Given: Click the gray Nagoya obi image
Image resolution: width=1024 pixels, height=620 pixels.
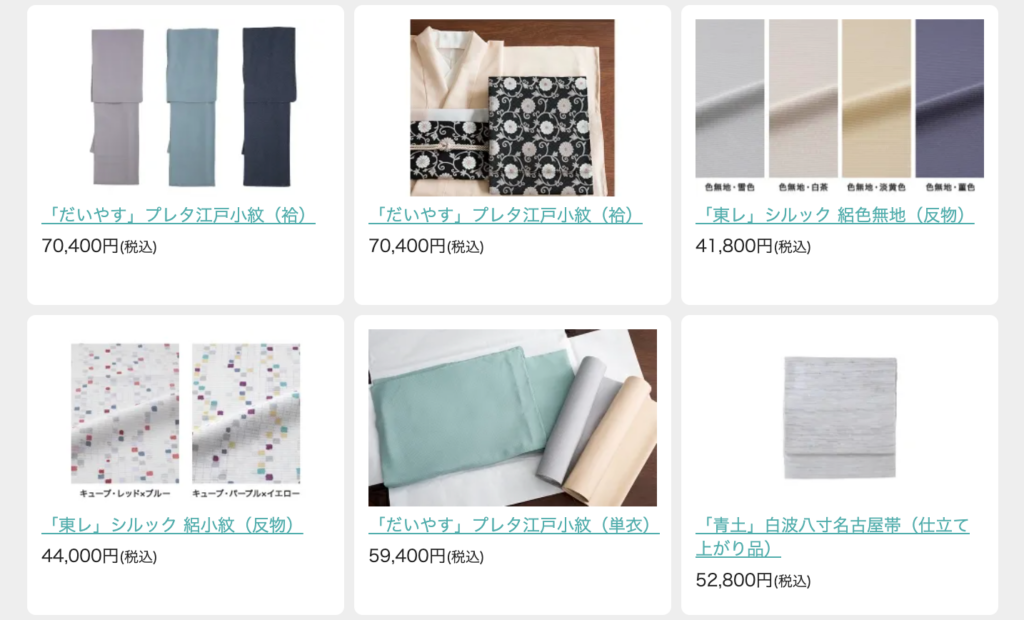Looking at the screenshot, I should (840, 417).
